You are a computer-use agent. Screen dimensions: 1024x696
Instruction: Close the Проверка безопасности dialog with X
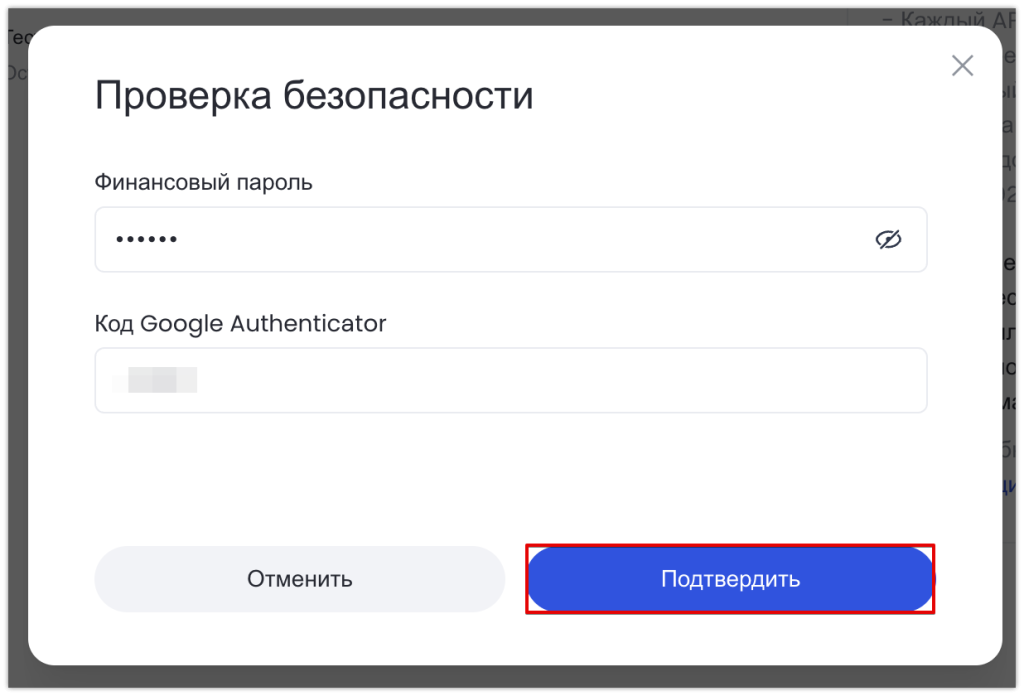(962, 65)
